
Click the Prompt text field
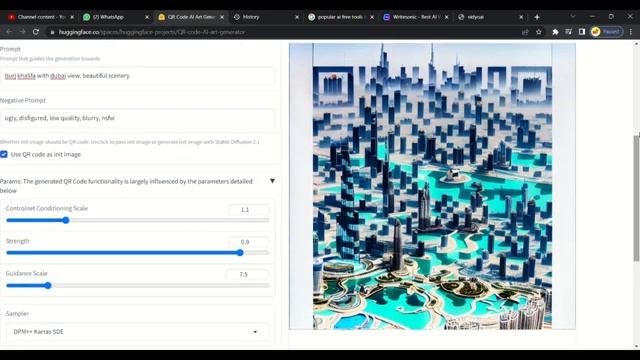(x=138, y=76)
